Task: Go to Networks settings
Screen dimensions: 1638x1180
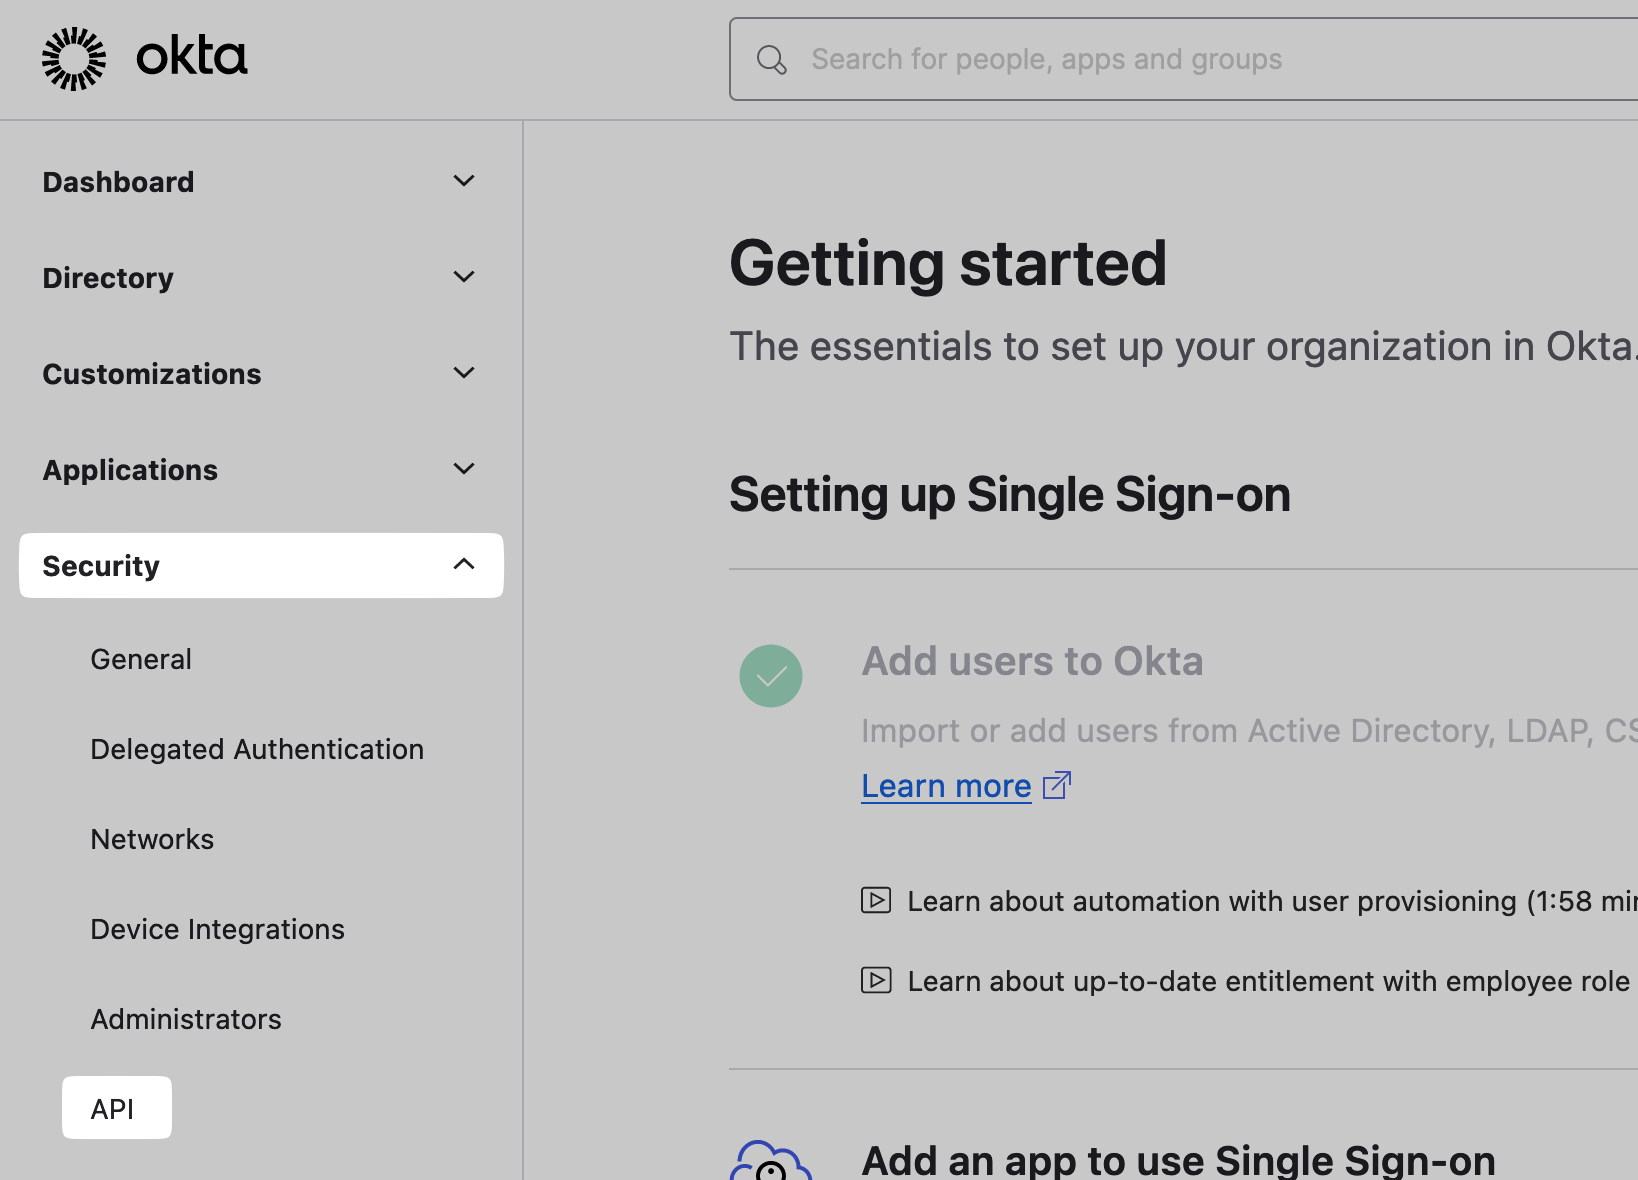Action: coord(152,839)
